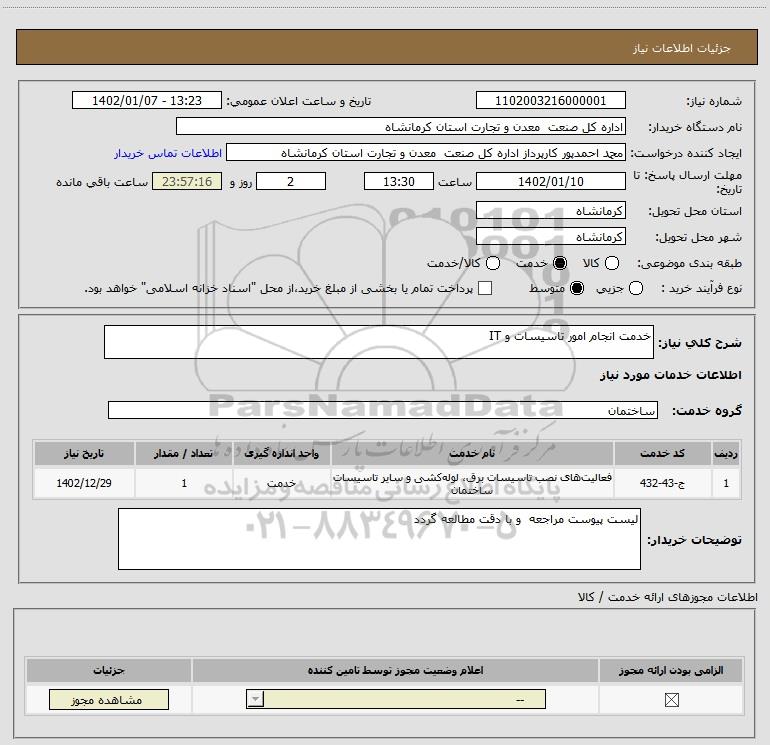Click the need date cell 1402/12/29

[84, 483]
